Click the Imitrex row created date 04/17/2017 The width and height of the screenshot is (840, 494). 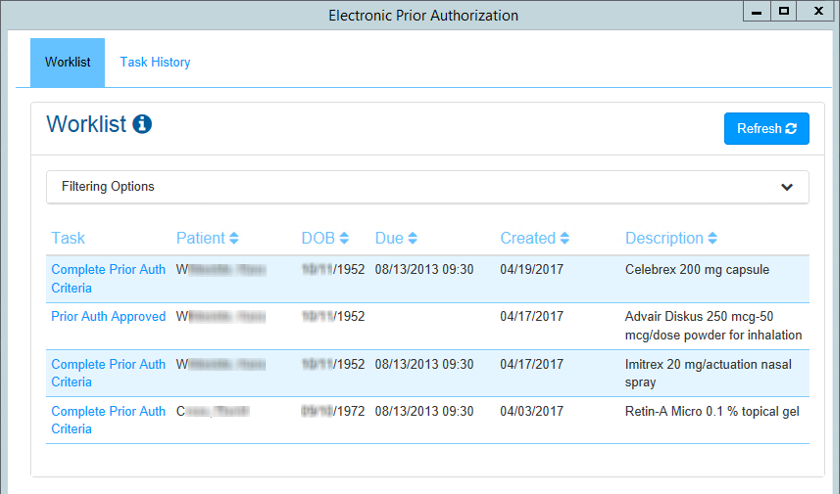coord(531,364)
